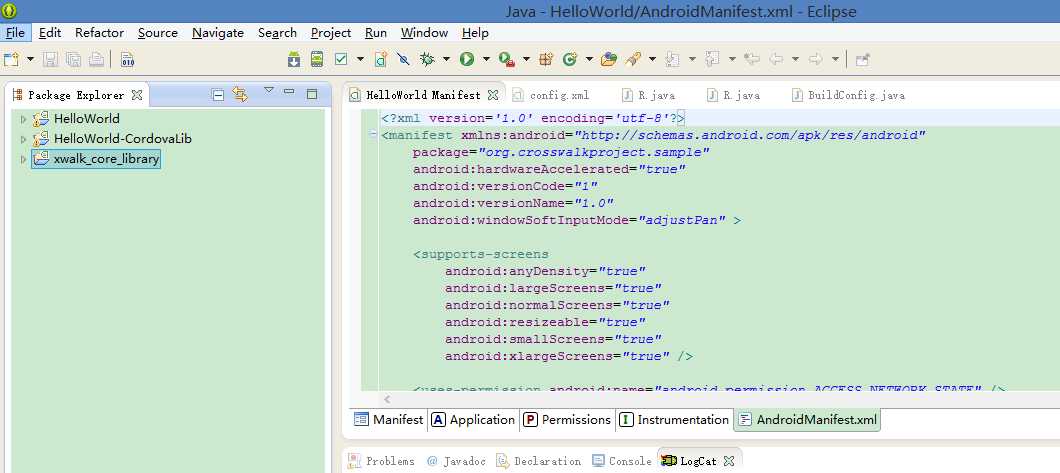The image size is (1060, 473).
Task: Click the Search flashlight toolbar icon
Action: pyautogui.click(x=633, y=59)
